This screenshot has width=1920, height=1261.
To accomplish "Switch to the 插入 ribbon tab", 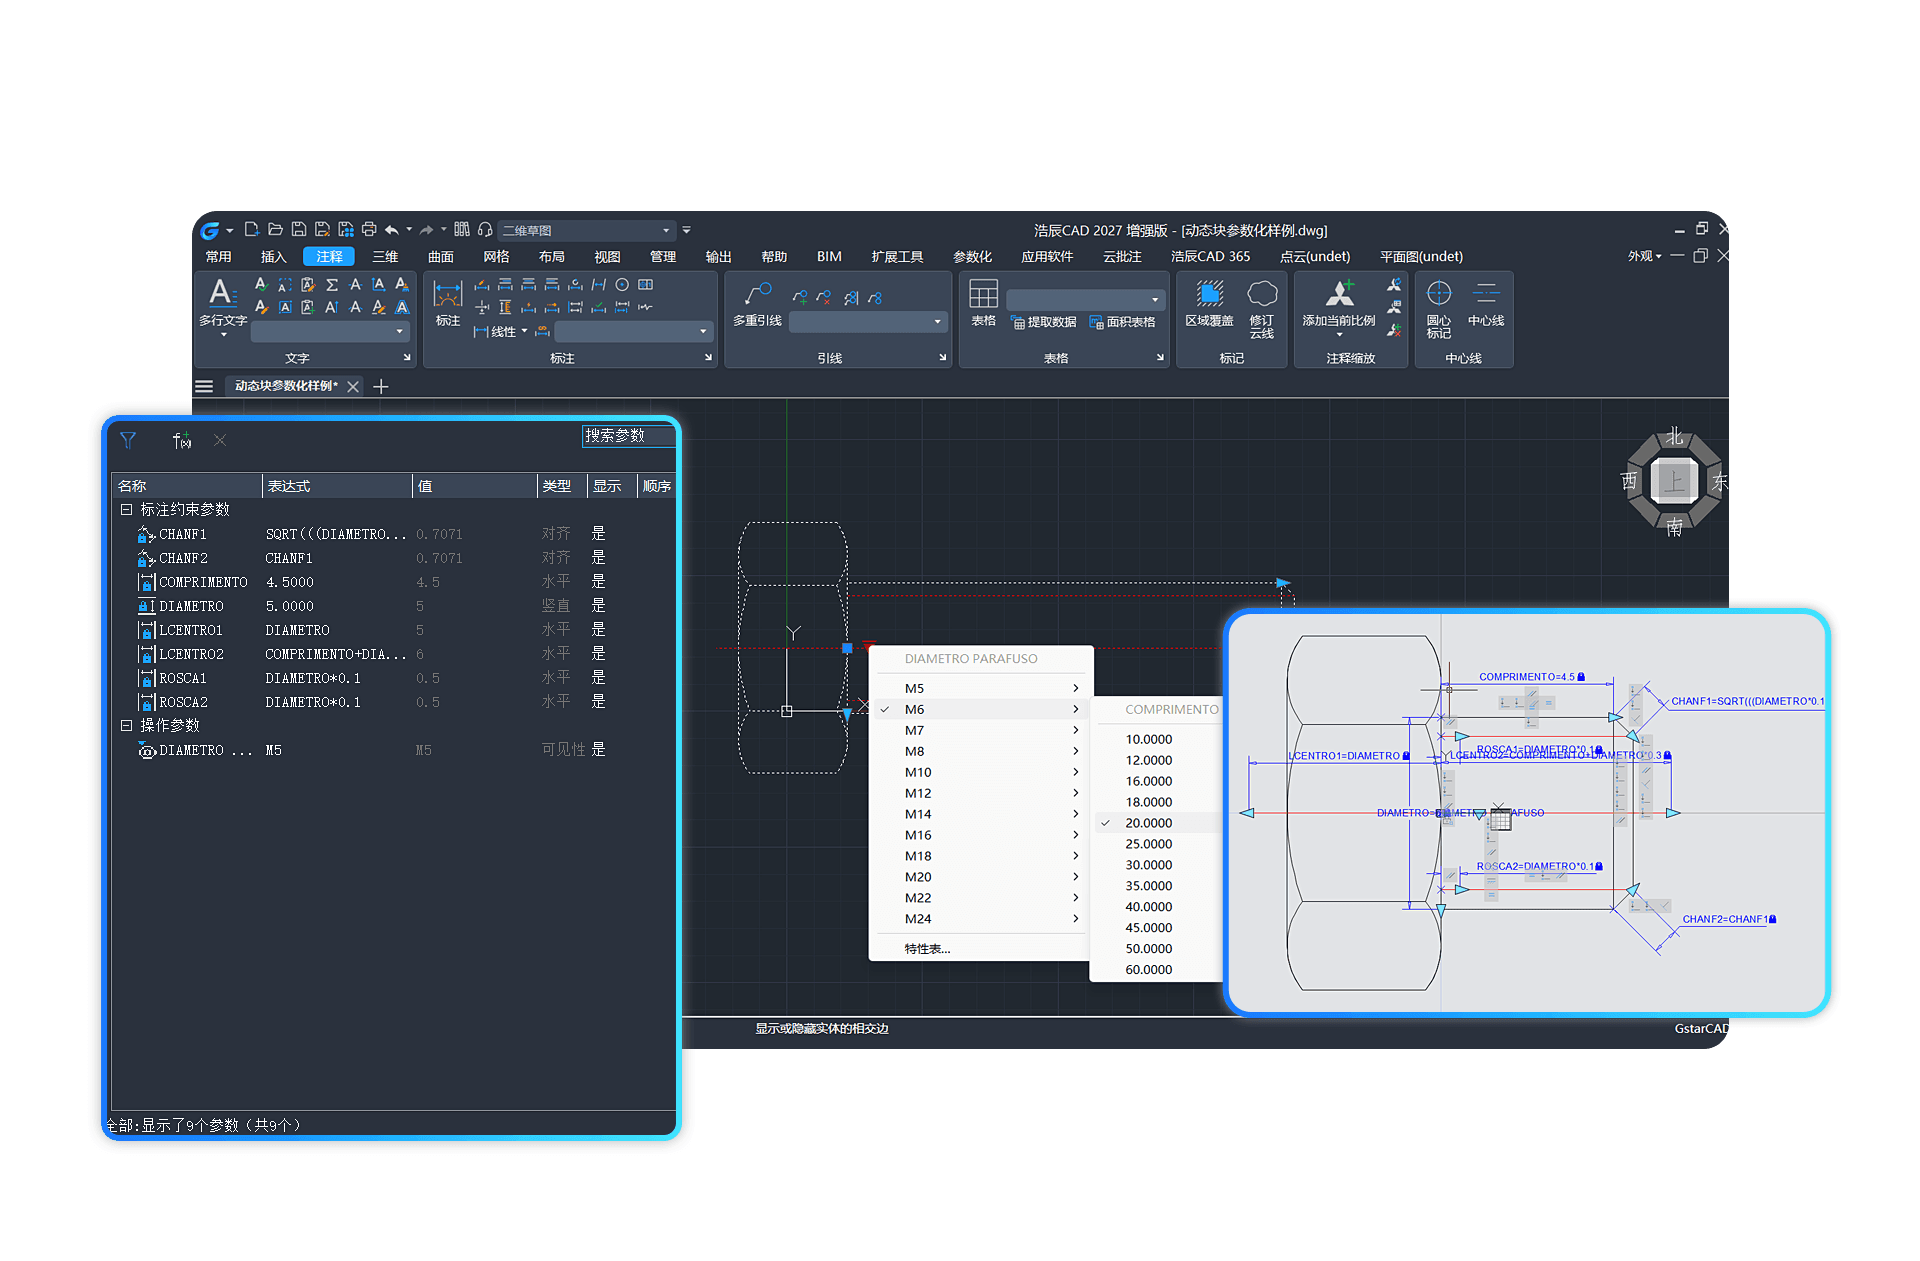I will coord(273,256).
